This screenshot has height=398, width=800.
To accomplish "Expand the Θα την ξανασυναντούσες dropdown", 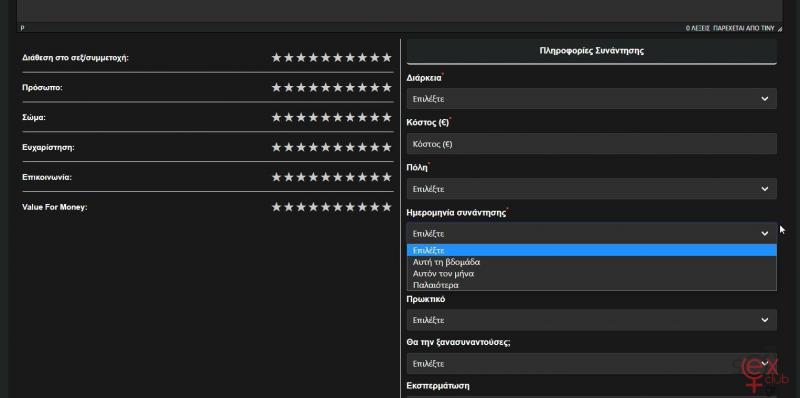I will 591,363.
